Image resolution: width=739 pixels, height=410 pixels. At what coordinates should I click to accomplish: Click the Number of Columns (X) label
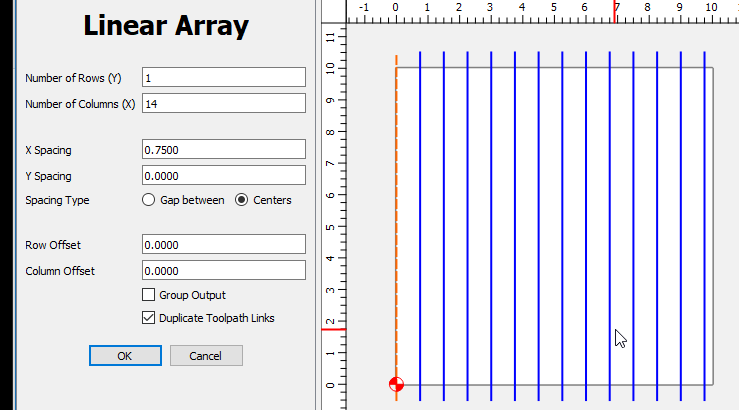[x=80, y=104]
